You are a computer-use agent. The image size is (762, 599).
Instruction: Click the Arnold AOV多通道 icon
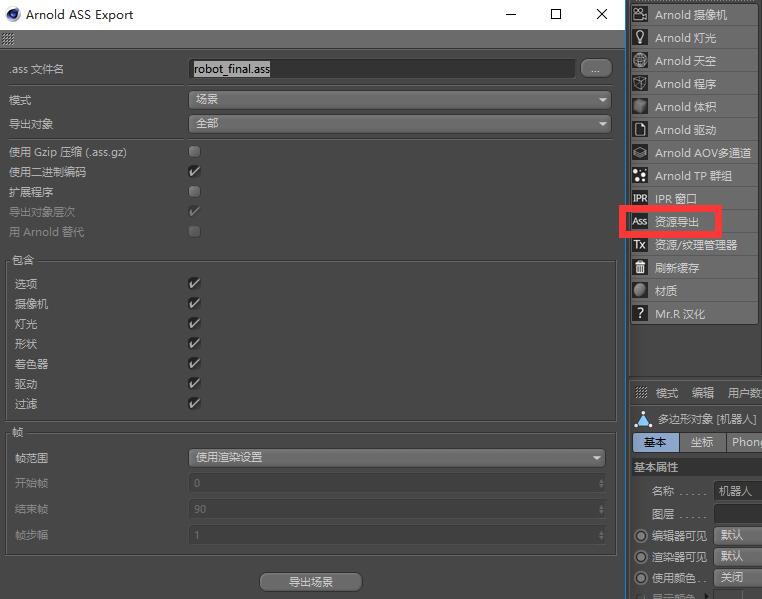point(640,152)
